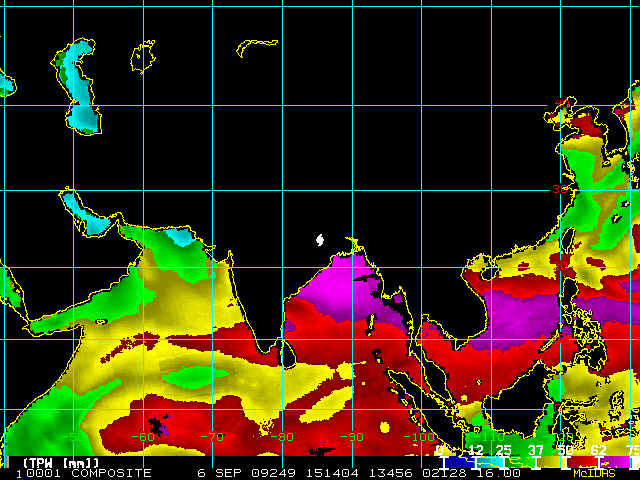
Task: Select the cyan segment of the color scale
Action: (x=489, y=462)
